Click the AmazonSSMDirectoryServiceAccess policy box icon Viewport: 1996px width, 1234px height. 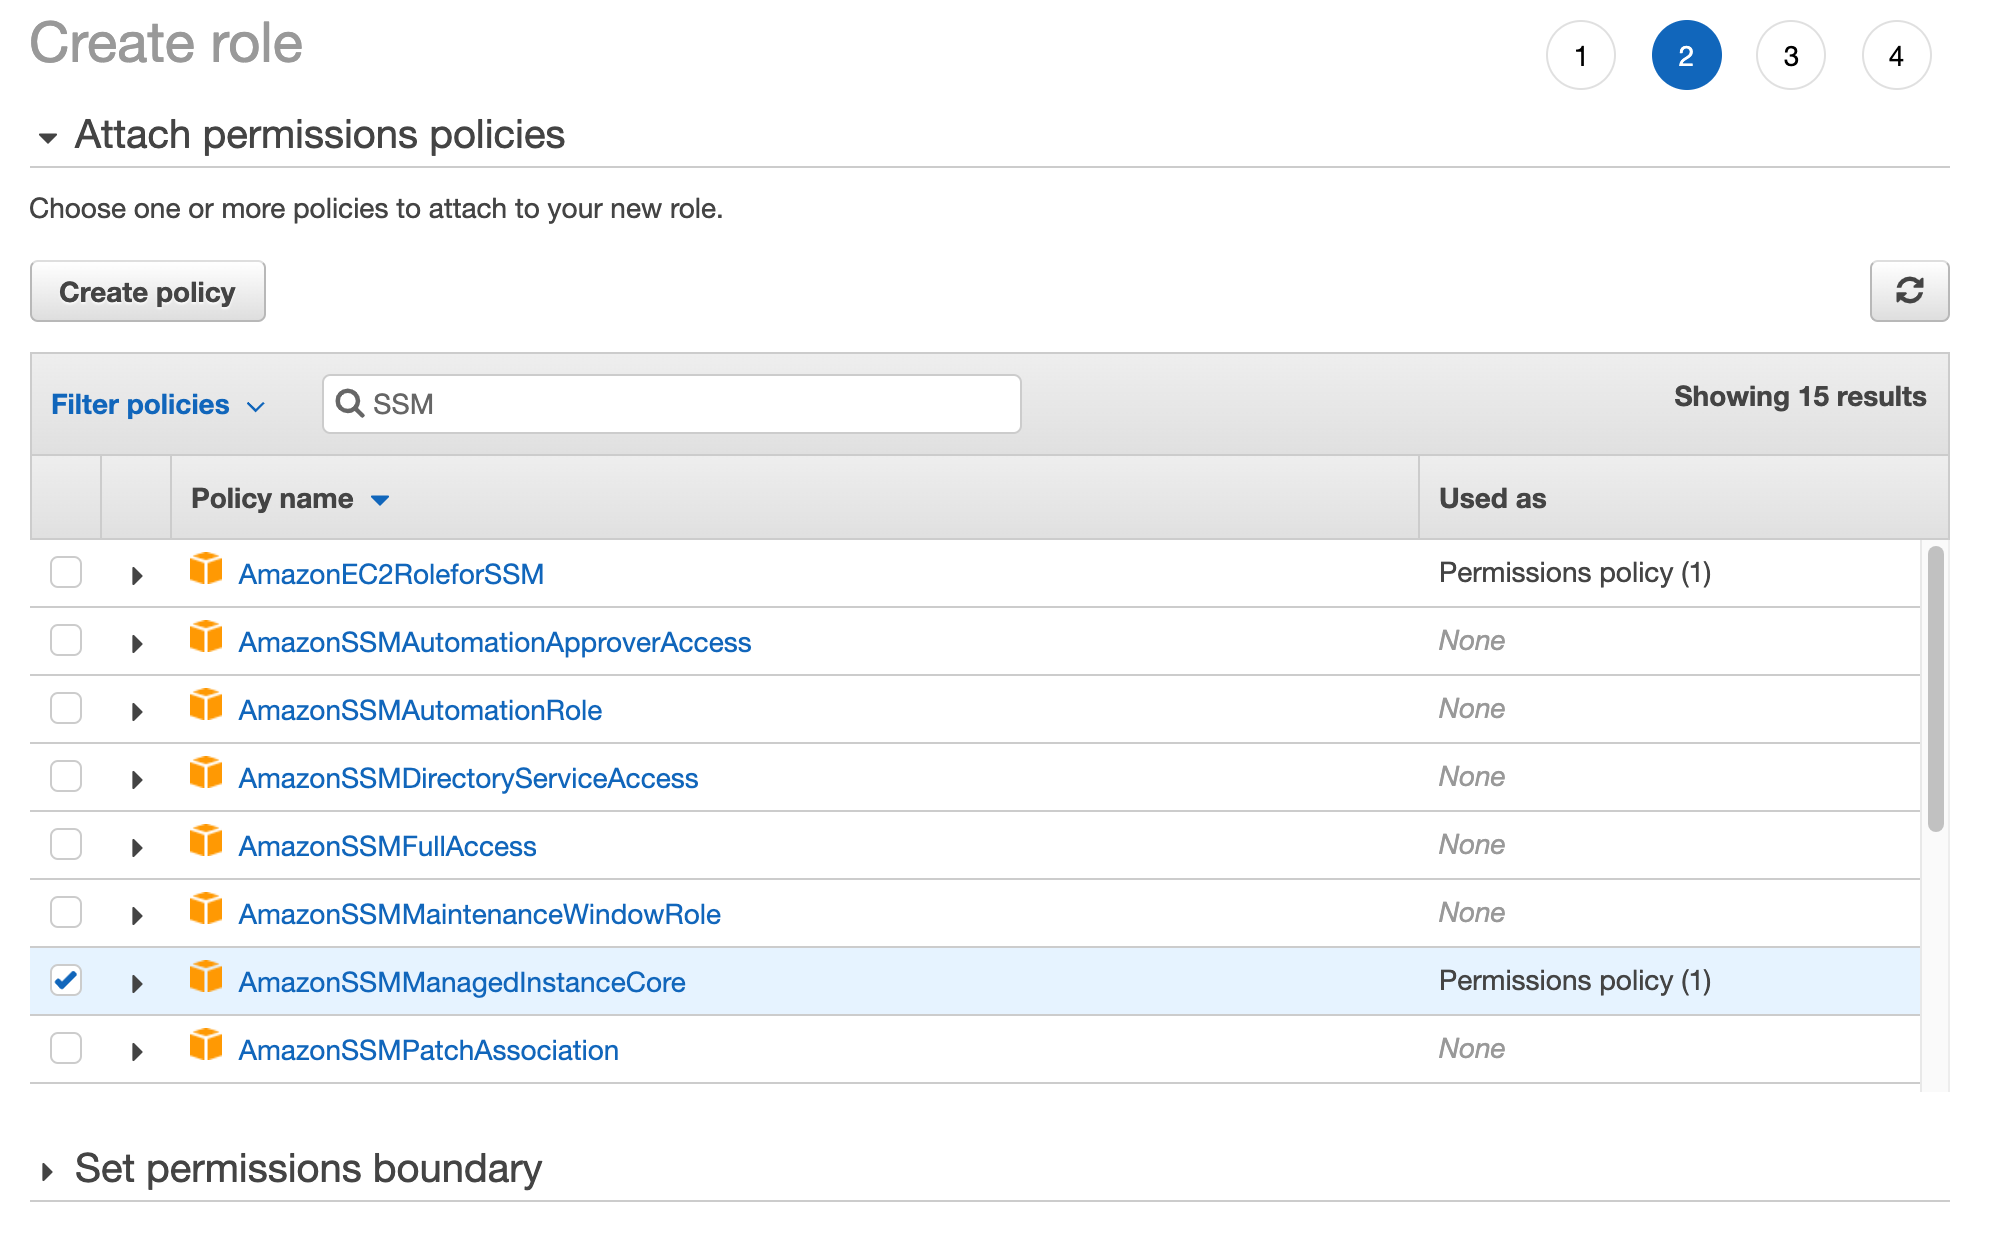click(x=206, y=774)
